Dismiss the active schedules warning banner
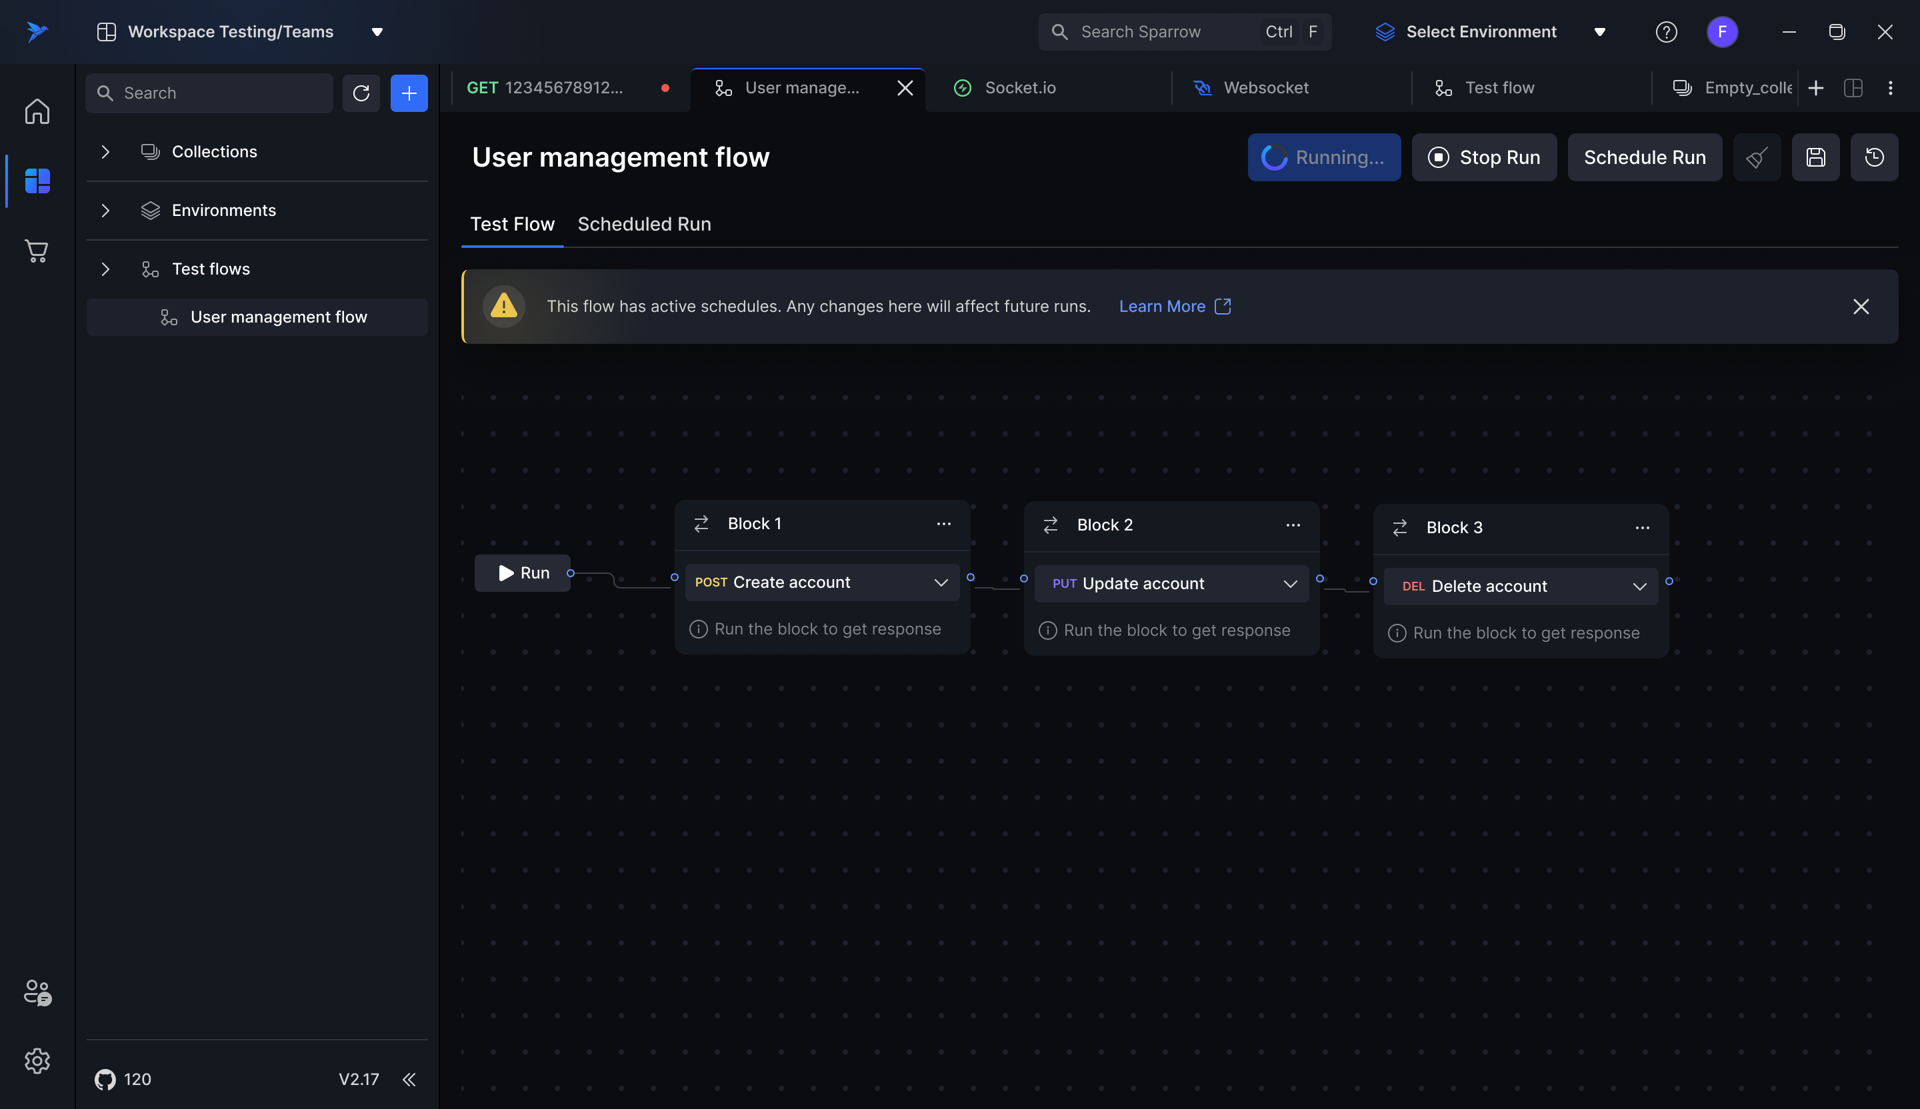 (1860, 307)
